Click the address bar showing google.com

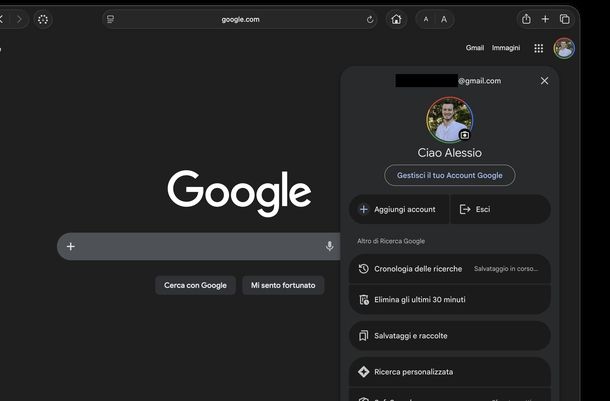tap(240, 19)
